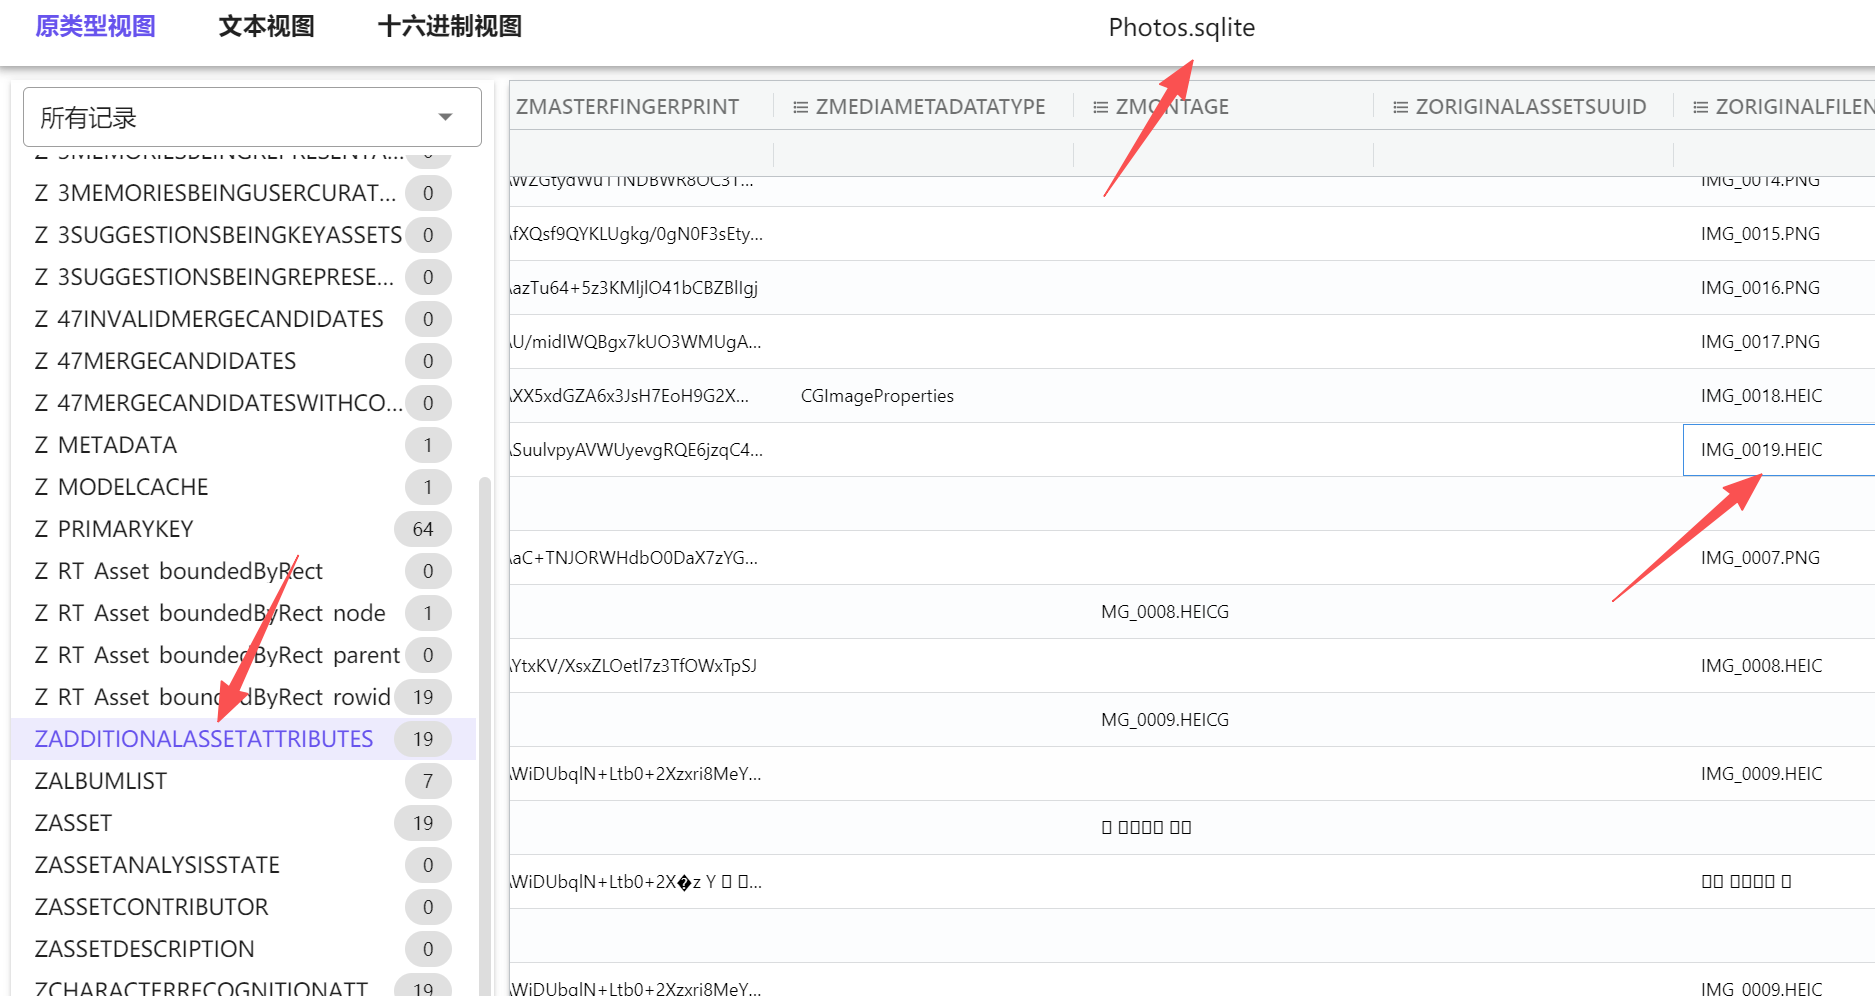Select the 原类型视图 tab
1875x996 pixels.
[x=95, y=27]
